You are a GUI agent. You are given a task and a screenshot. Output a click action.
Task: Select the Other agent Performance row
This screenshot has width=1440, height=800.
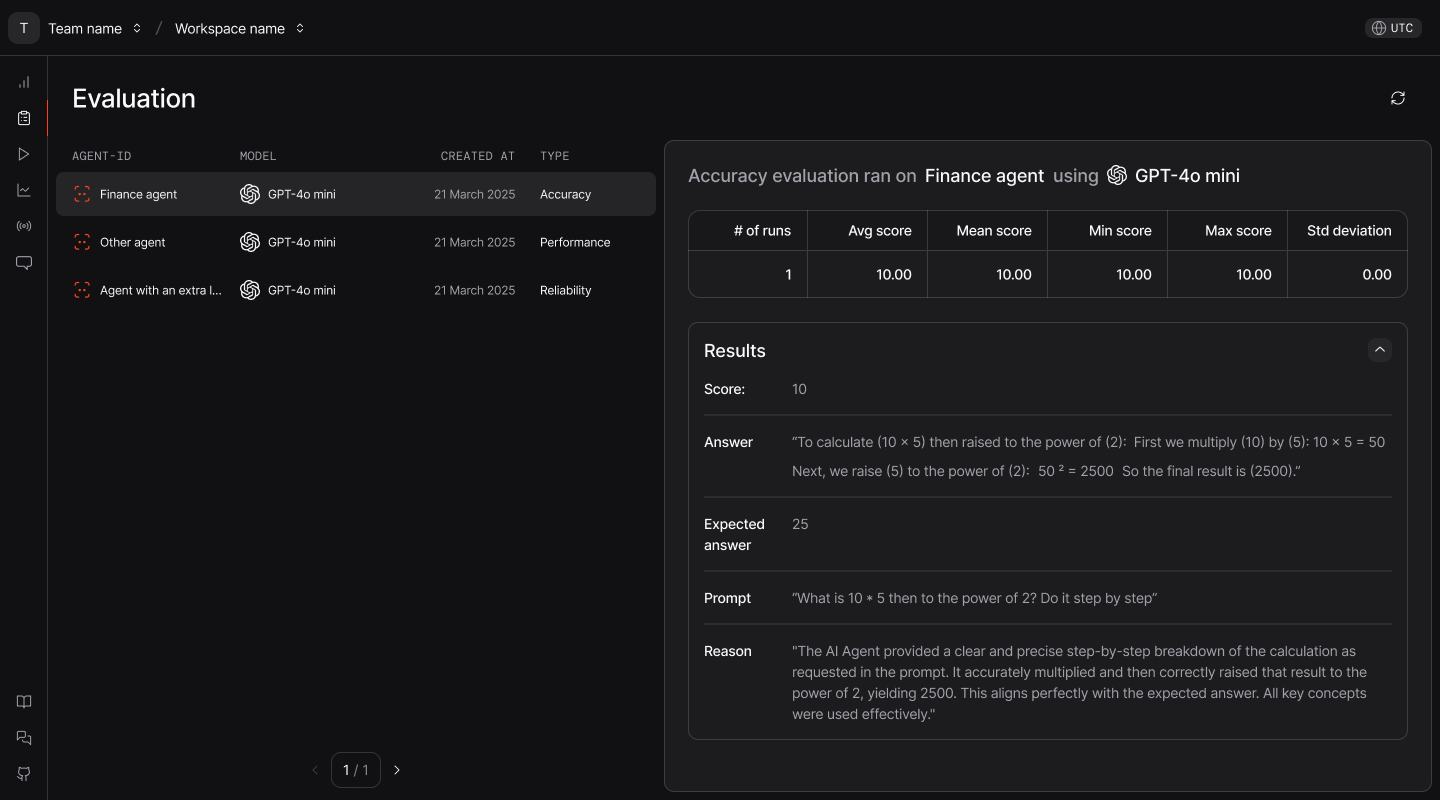click(356, 242)
